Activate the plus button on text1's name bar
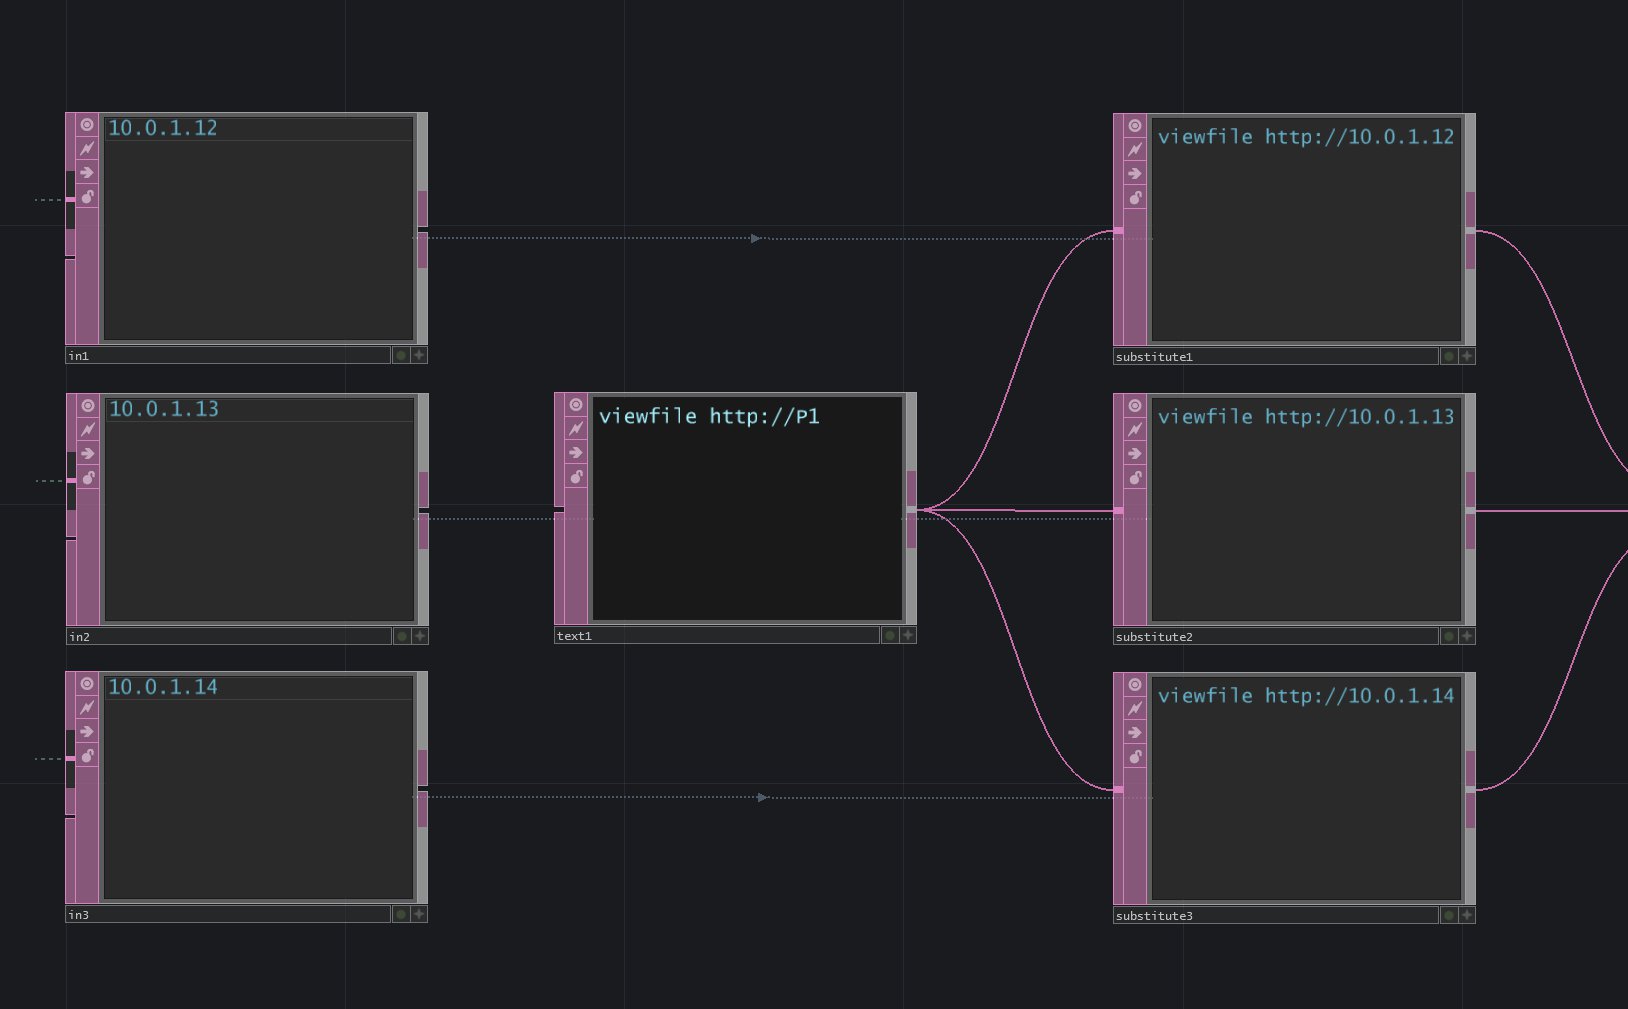 pos(908,635)
